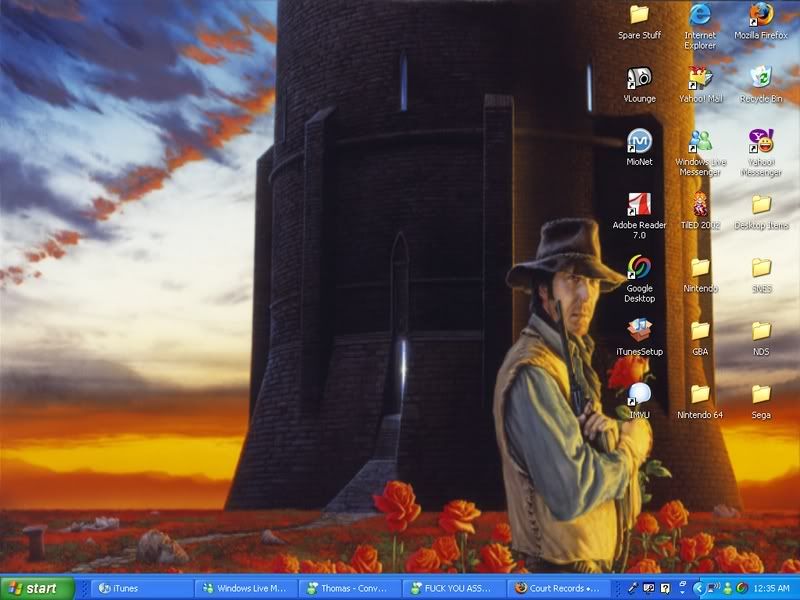This screenshot has width=800, height=600.
Task: Click the Google Desktop tray icon
Action: tap(741, 588)
